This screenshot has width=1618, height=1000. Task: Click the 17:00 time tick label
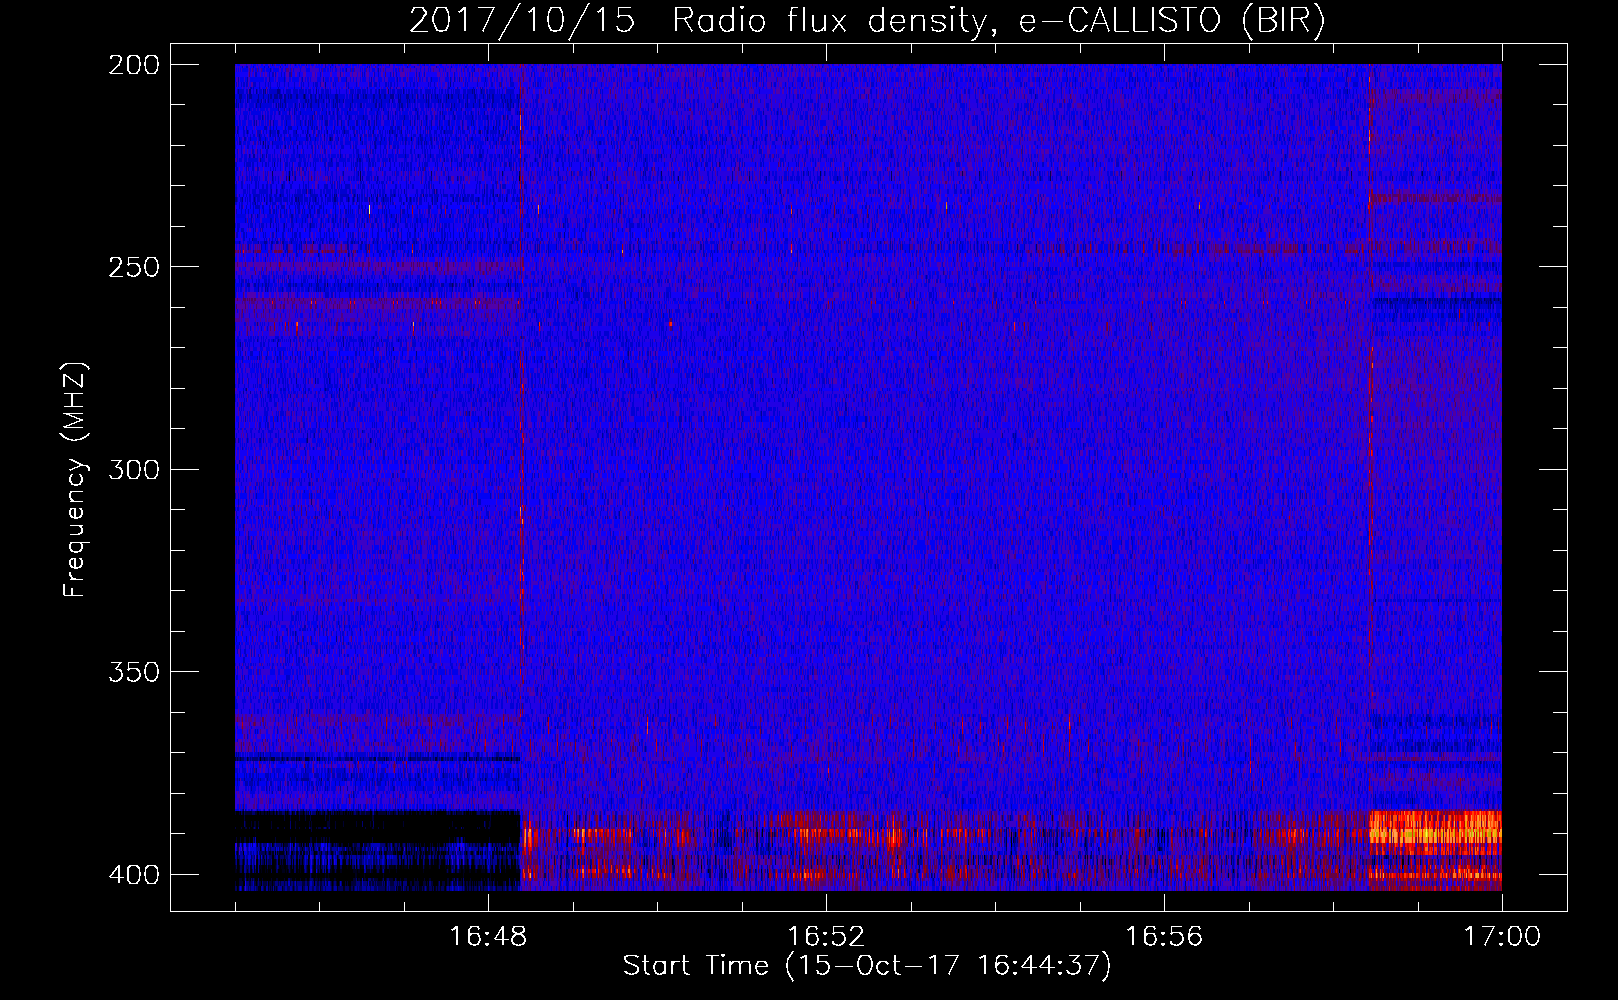tap(1502, 936)
